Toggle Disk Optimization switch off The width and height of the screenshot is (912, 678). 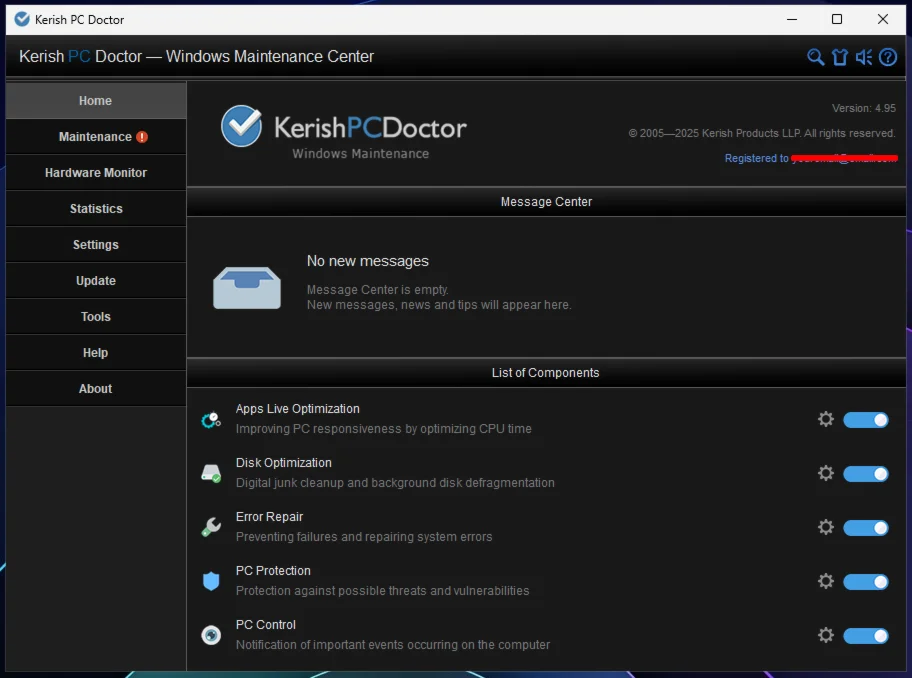[x=866, y=474]
